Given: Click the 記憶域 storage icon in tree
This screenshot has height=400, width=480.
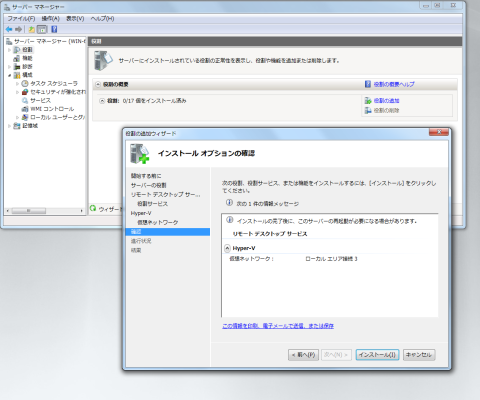Looking at the screenshot, I should (x=17, y=126).
